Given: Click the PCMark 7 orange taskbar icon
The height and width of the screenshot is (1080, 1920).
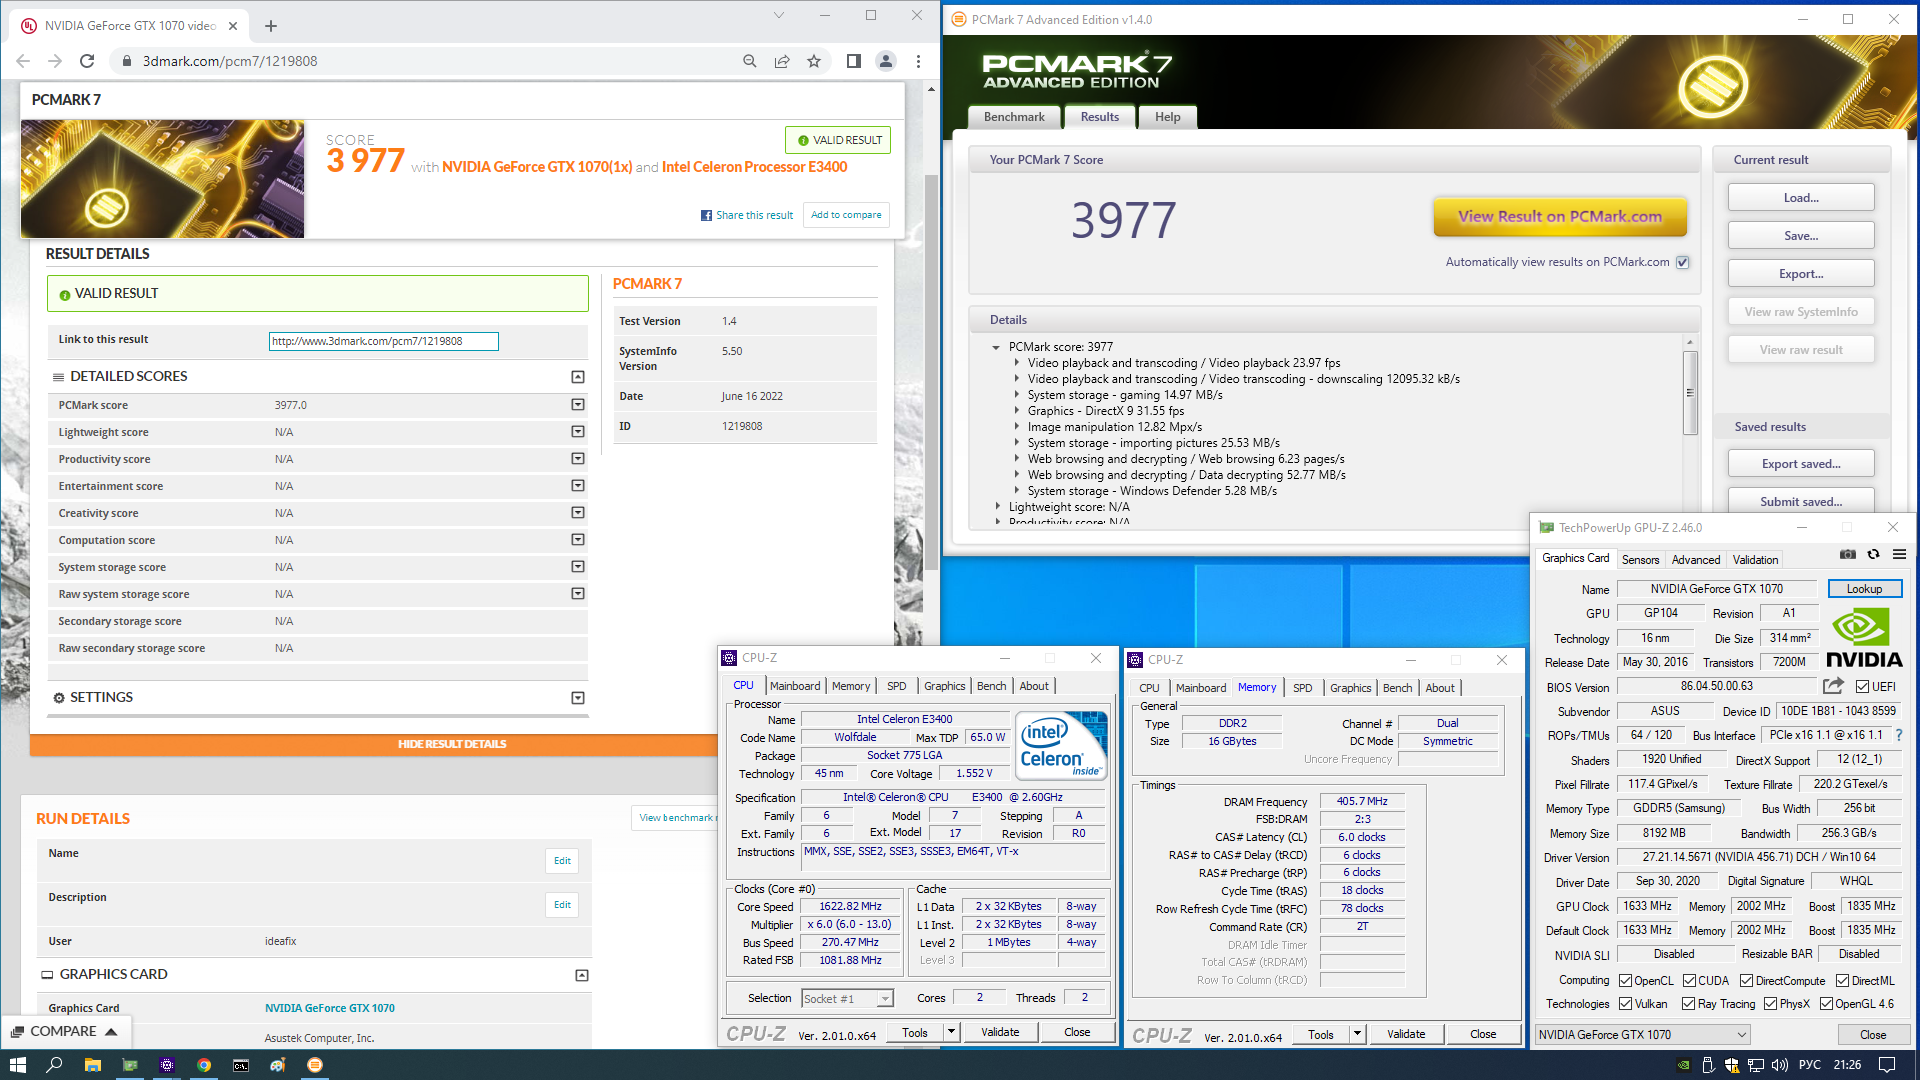Looking at the screenshot, I should click(315, 1065).
